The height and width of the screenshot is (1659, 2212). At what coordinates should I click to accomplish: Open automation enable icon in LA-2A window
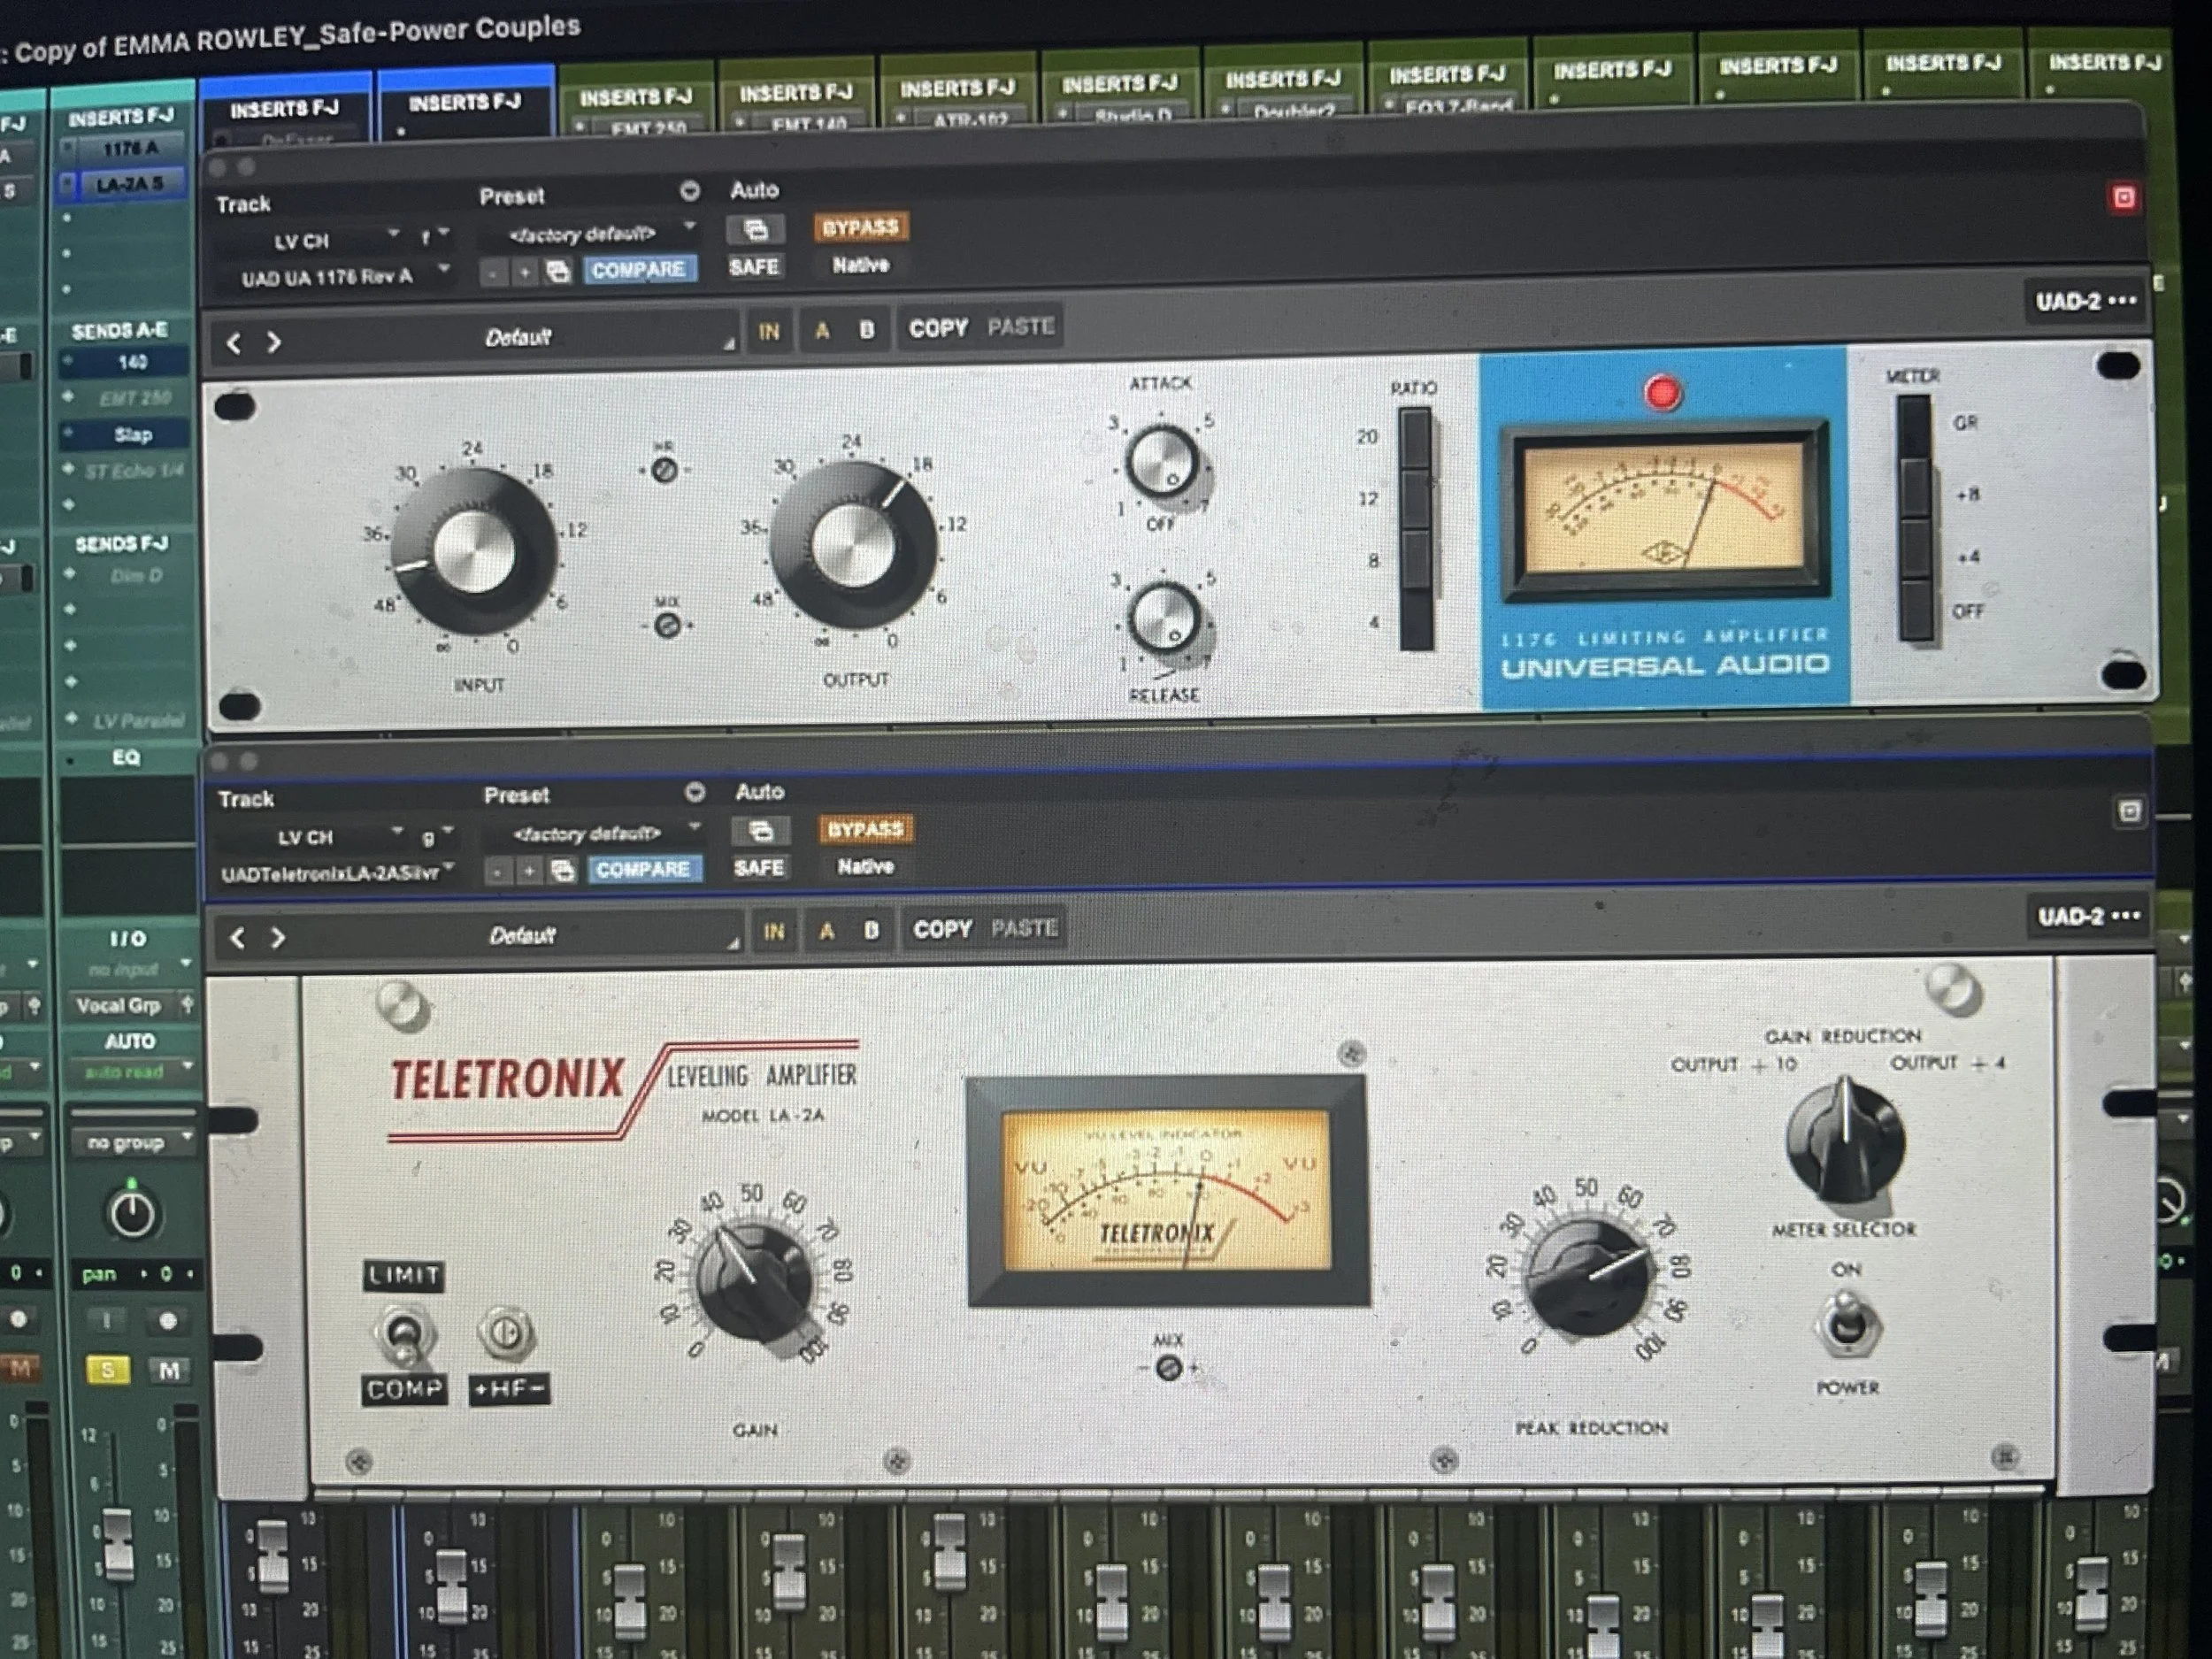(760, 831)
